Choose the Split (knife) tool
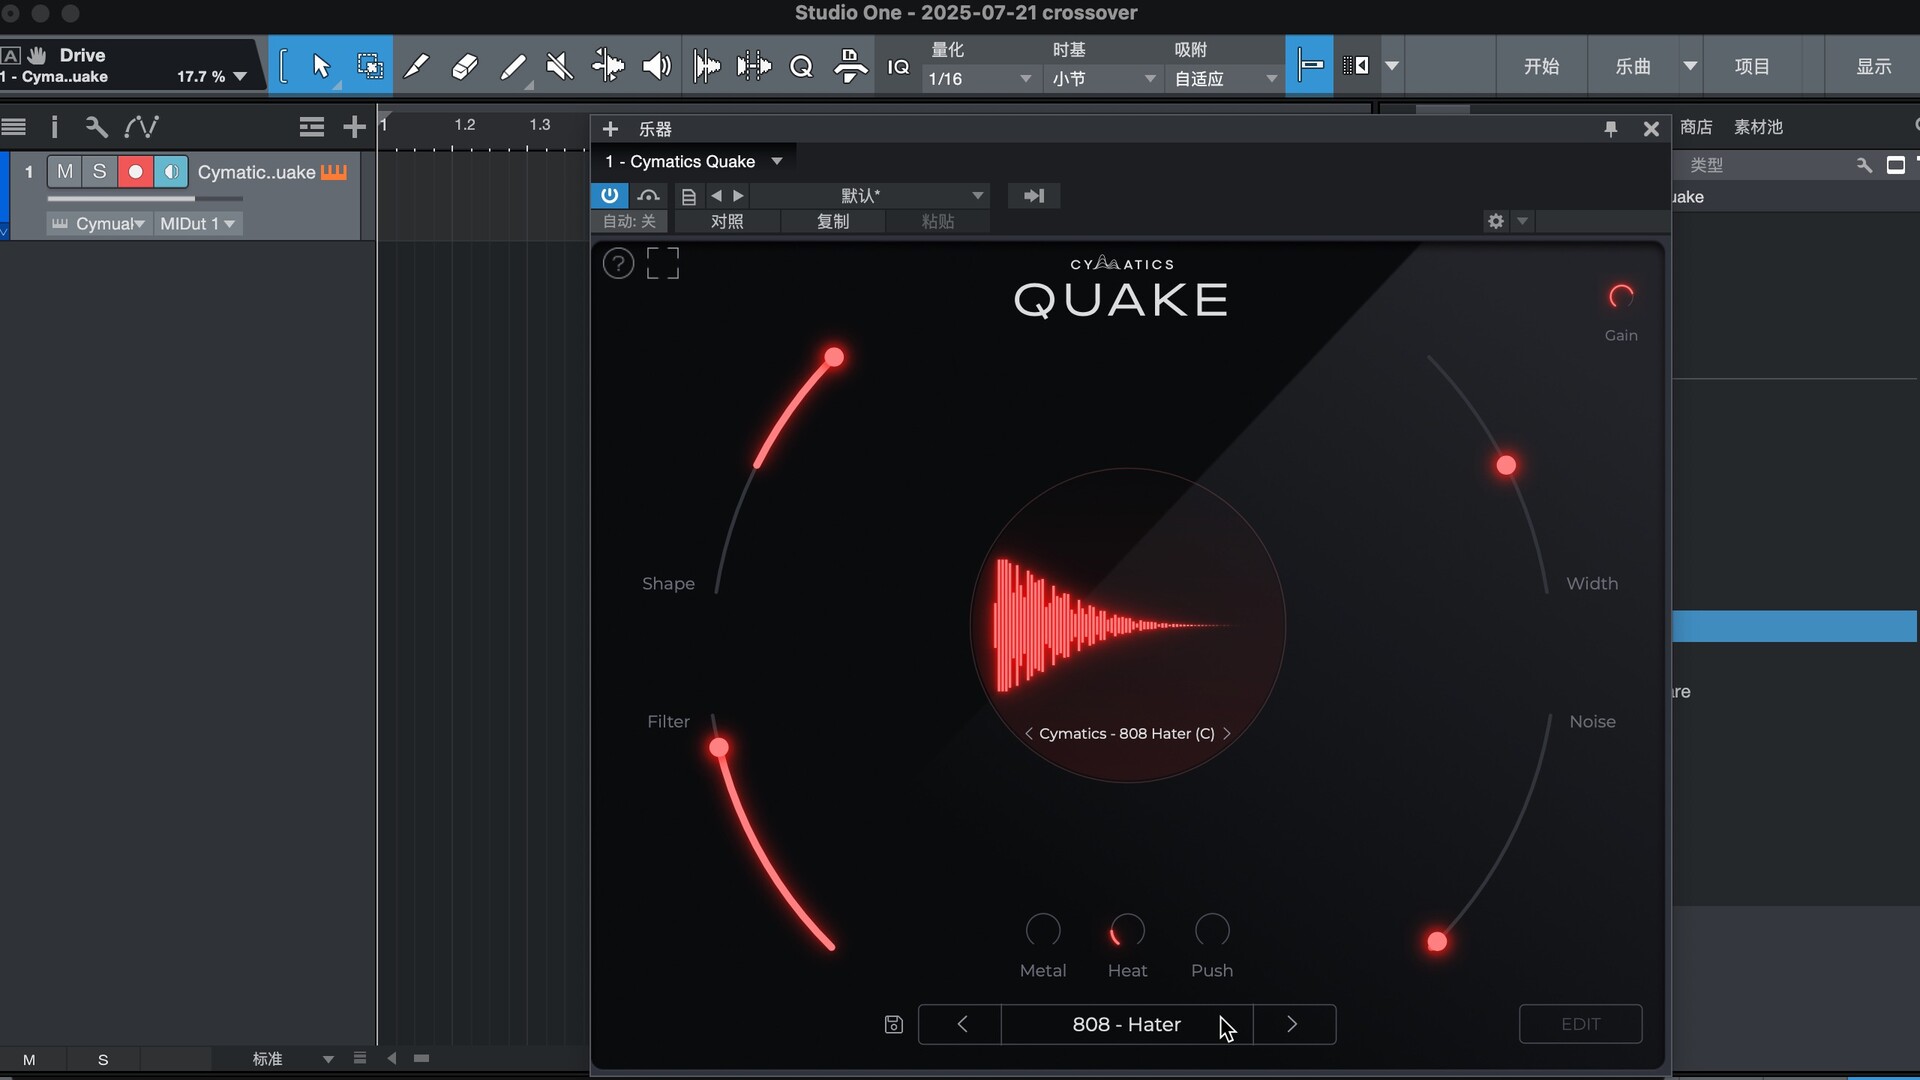Viewport: 1920px width, 1080px height. [417, 66]
